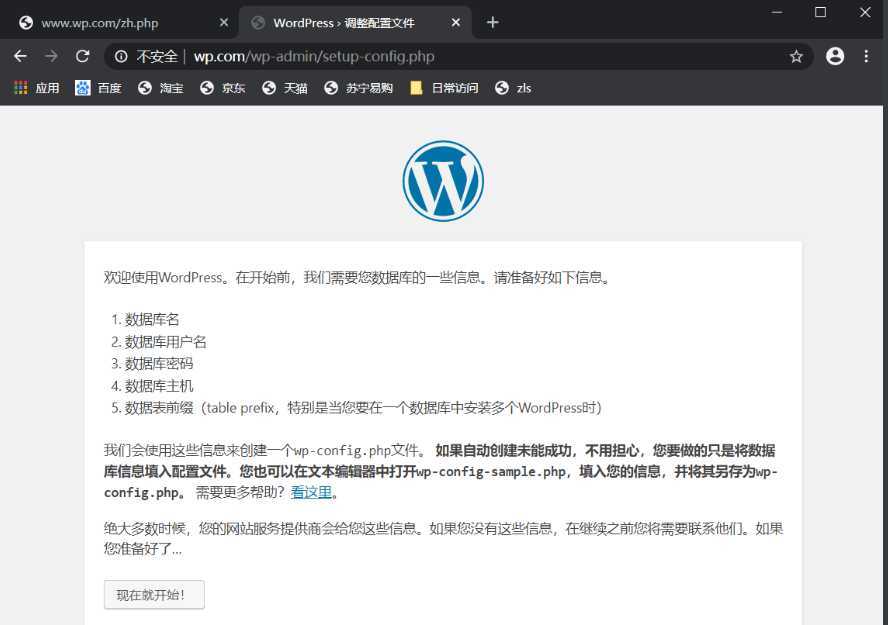Open the 淘宝 bookmark
This screenshot has width=888, height=625.
(161, 88)
